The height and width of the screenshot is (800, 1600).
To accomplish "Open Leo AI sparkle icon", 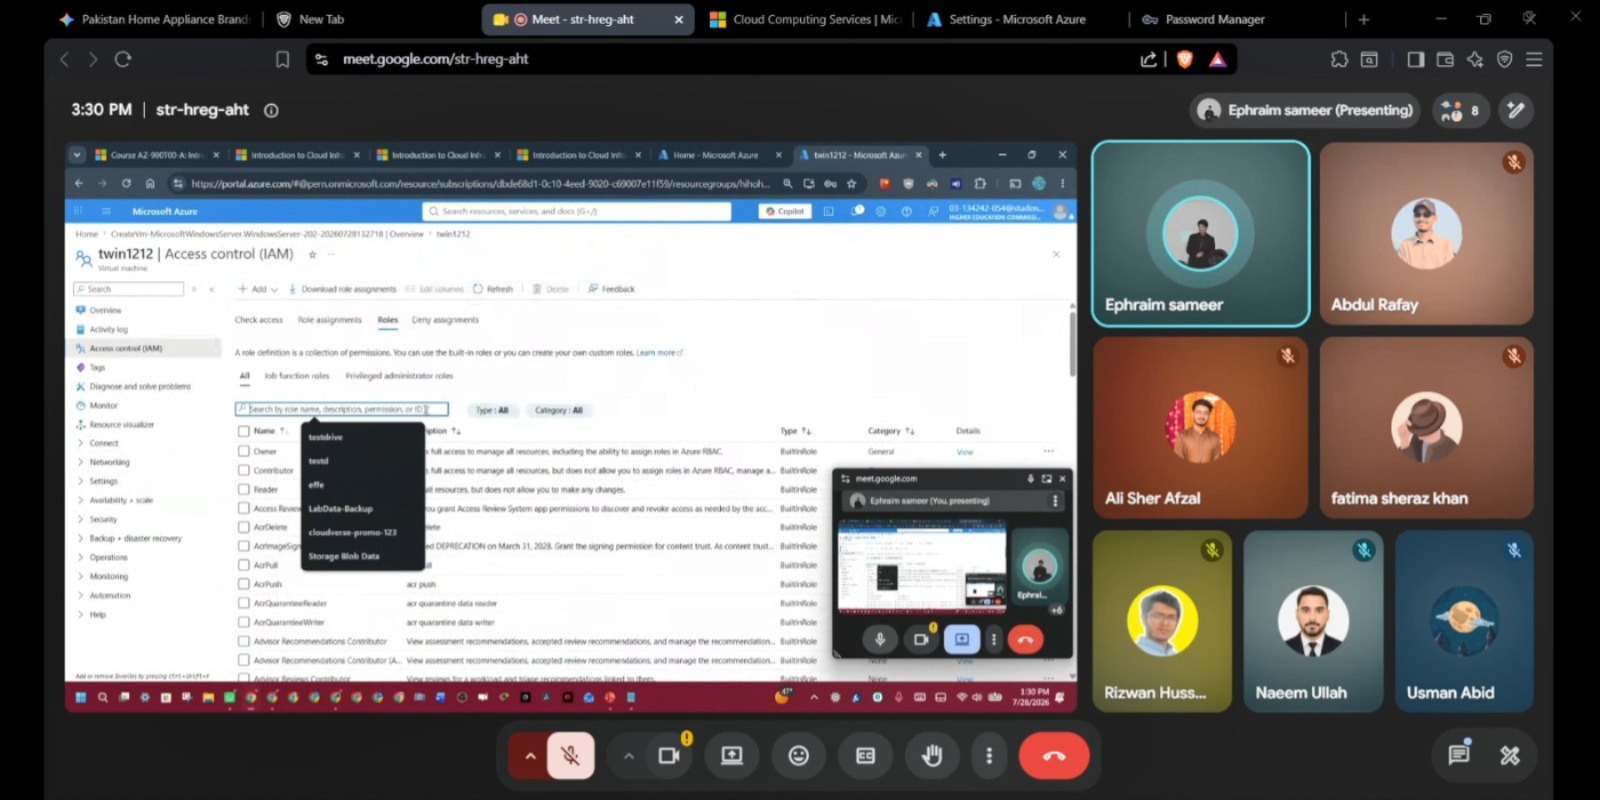I will (1475, 59).
